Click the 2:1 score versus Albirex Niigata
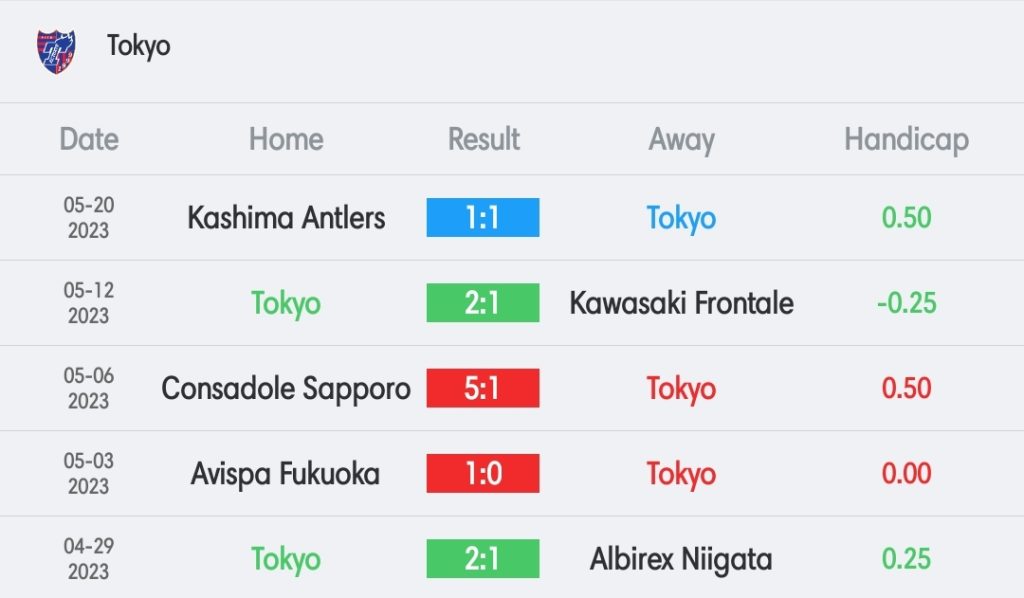 (x=483, y=559)
